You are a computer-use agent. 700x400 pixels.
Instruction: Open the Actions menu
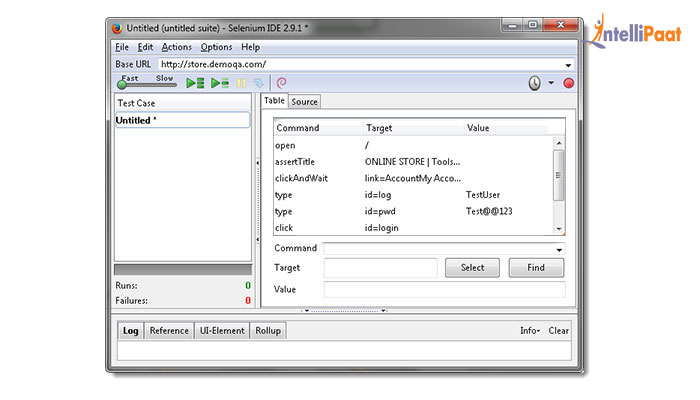click(x=177, y=47)
